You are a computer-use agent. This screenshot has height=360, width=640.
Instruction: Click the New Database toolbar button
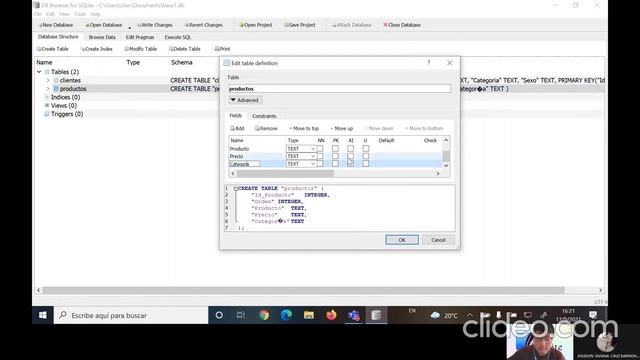click(56, 25)
